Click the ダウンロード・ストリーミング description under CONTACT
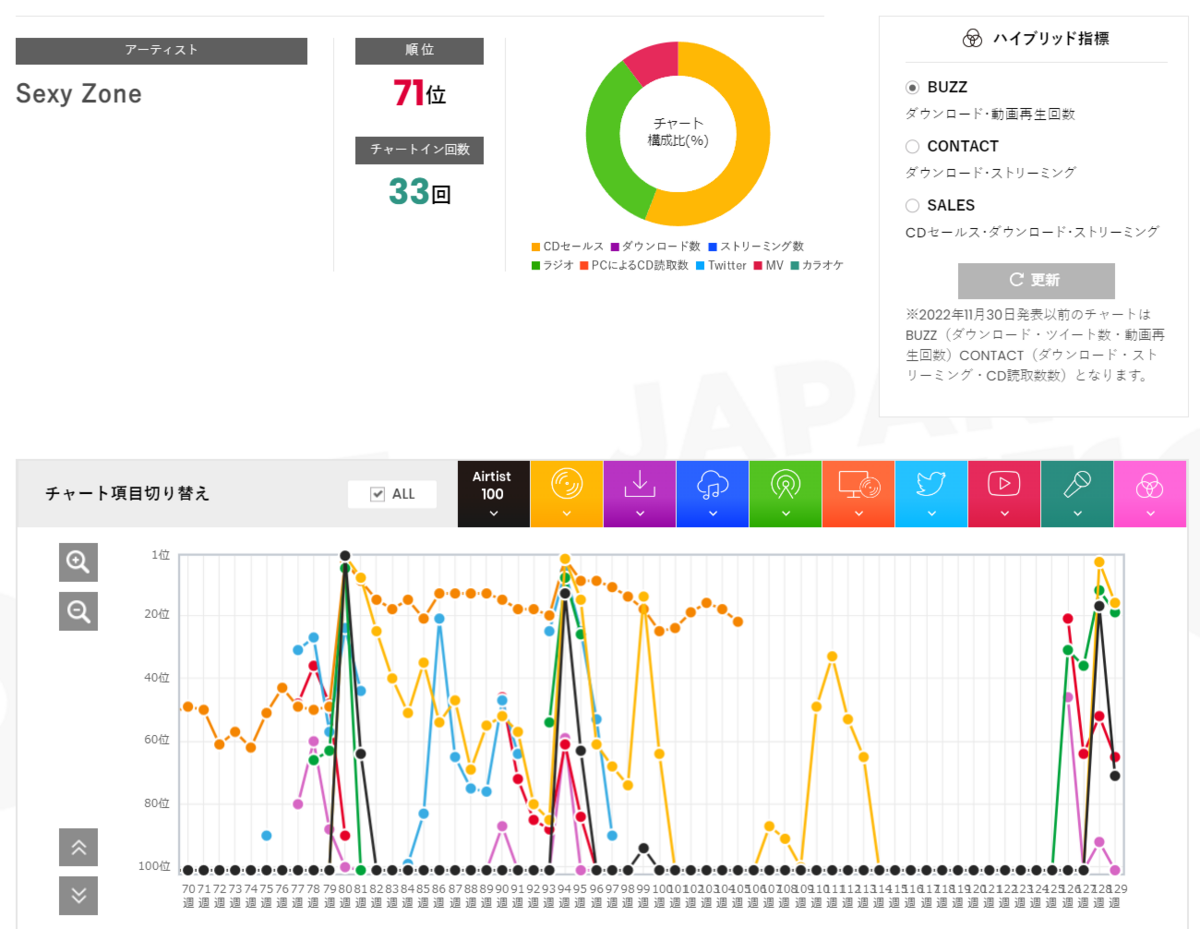Image resolution: width=1200 pixels, height=929 pixels. click(990, 172)
